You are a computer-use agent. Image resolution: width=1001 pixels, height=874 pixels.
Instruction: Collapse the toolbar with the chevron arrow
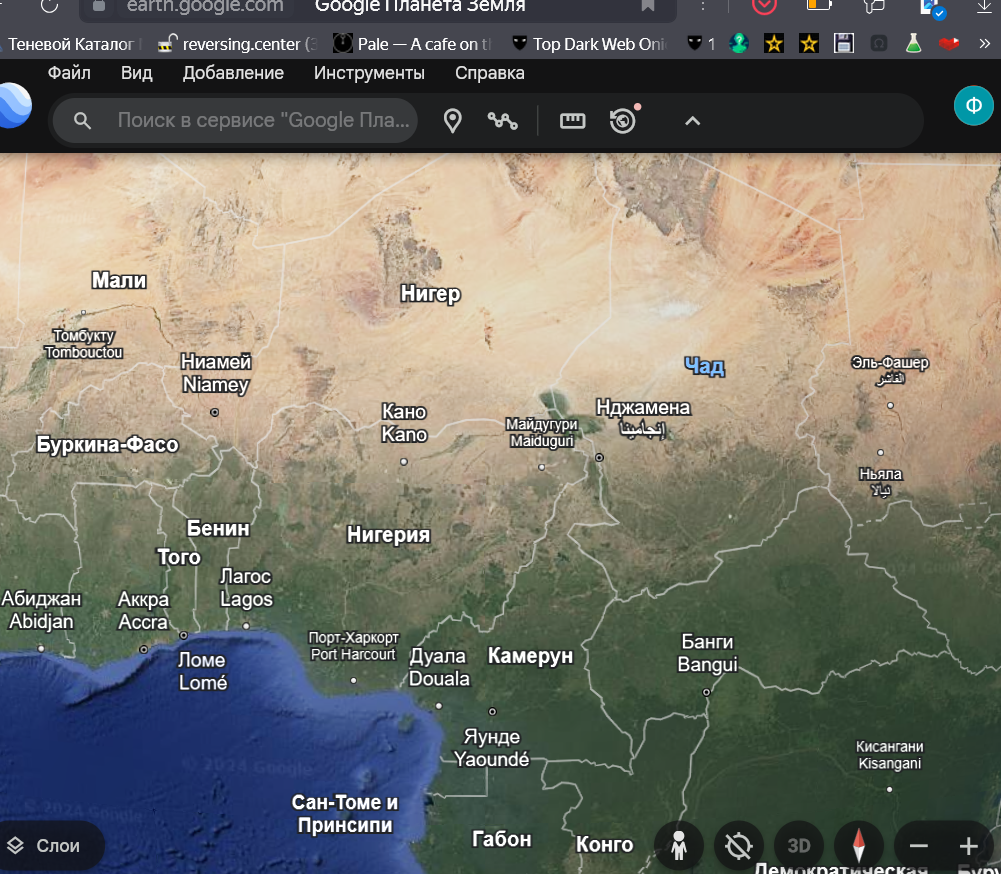pyautogui.click(x=692, y=121)
